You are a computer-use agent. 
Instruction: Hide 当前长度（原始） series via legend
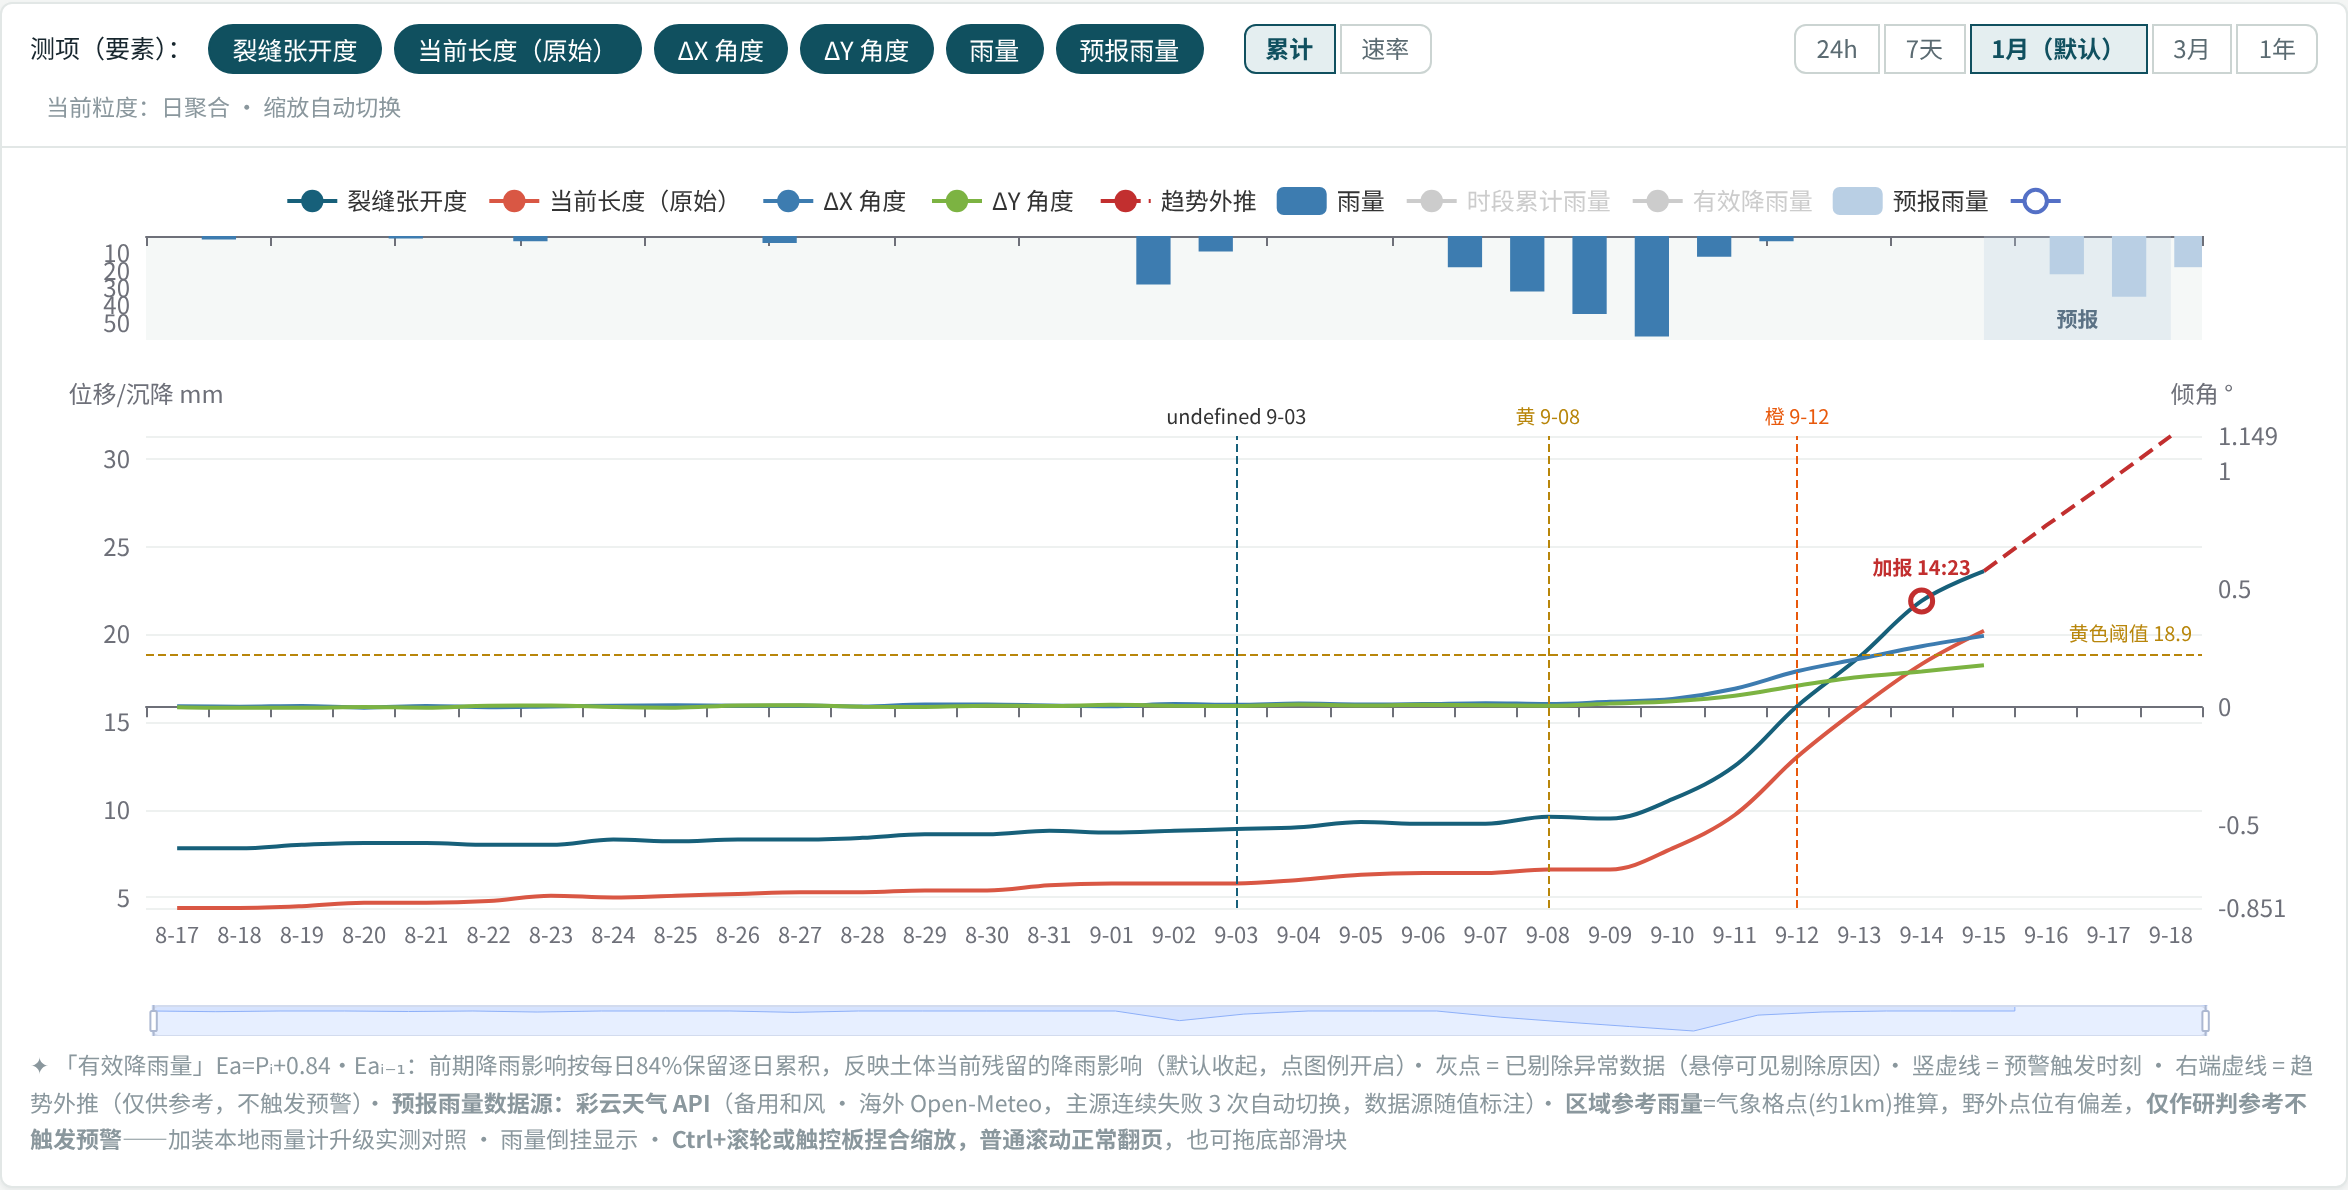click(x=613, y=201)
